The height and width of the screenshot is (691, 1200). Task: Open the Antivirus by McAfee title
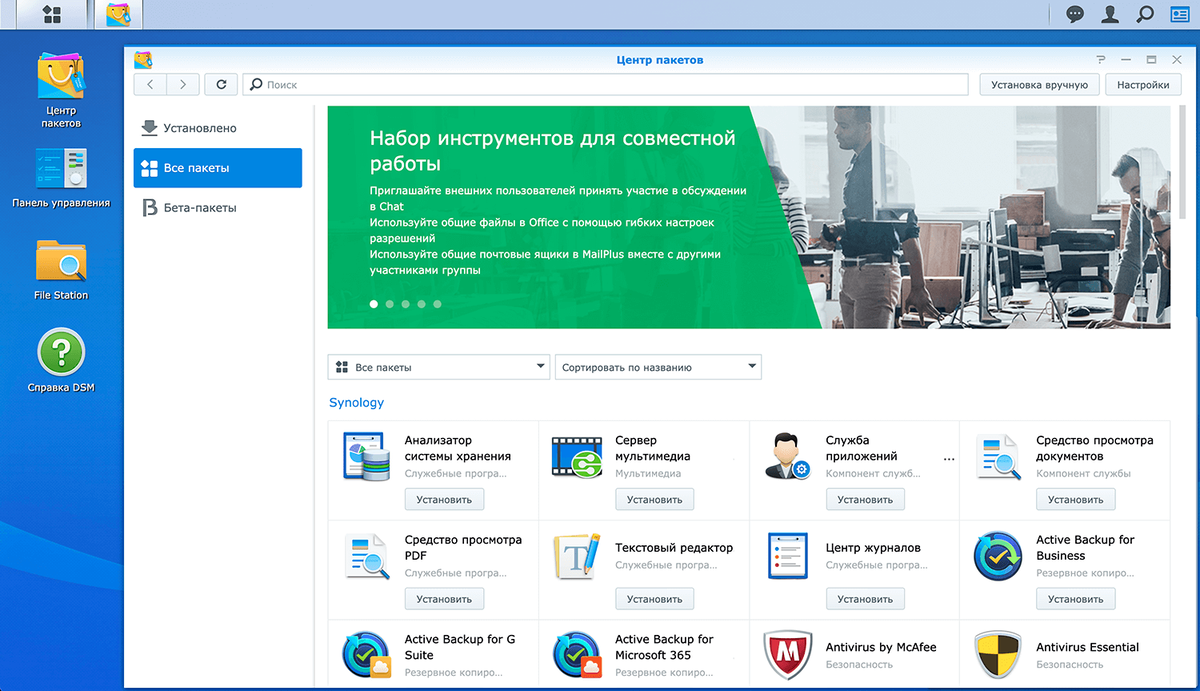[x=881, y=647]
